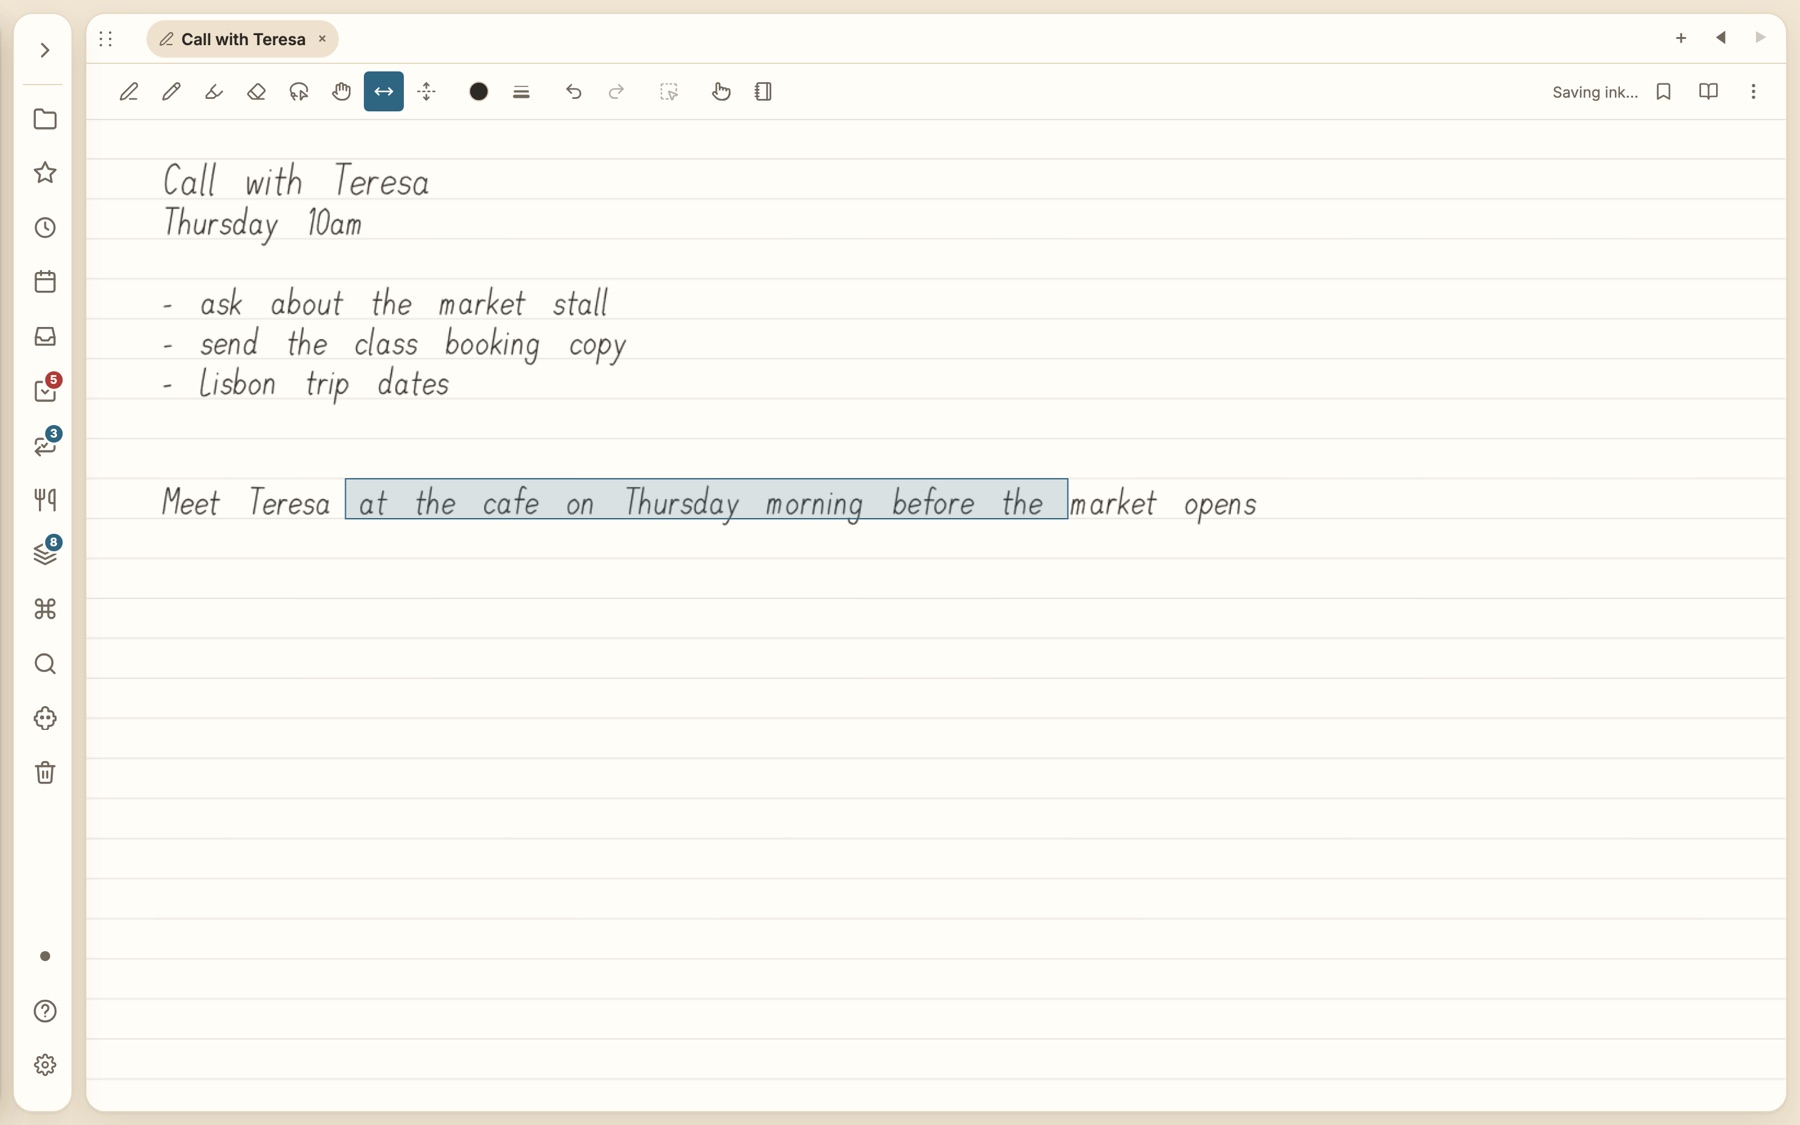
Task: Navigate back with the left triangle
Action: pos(1721,38)
